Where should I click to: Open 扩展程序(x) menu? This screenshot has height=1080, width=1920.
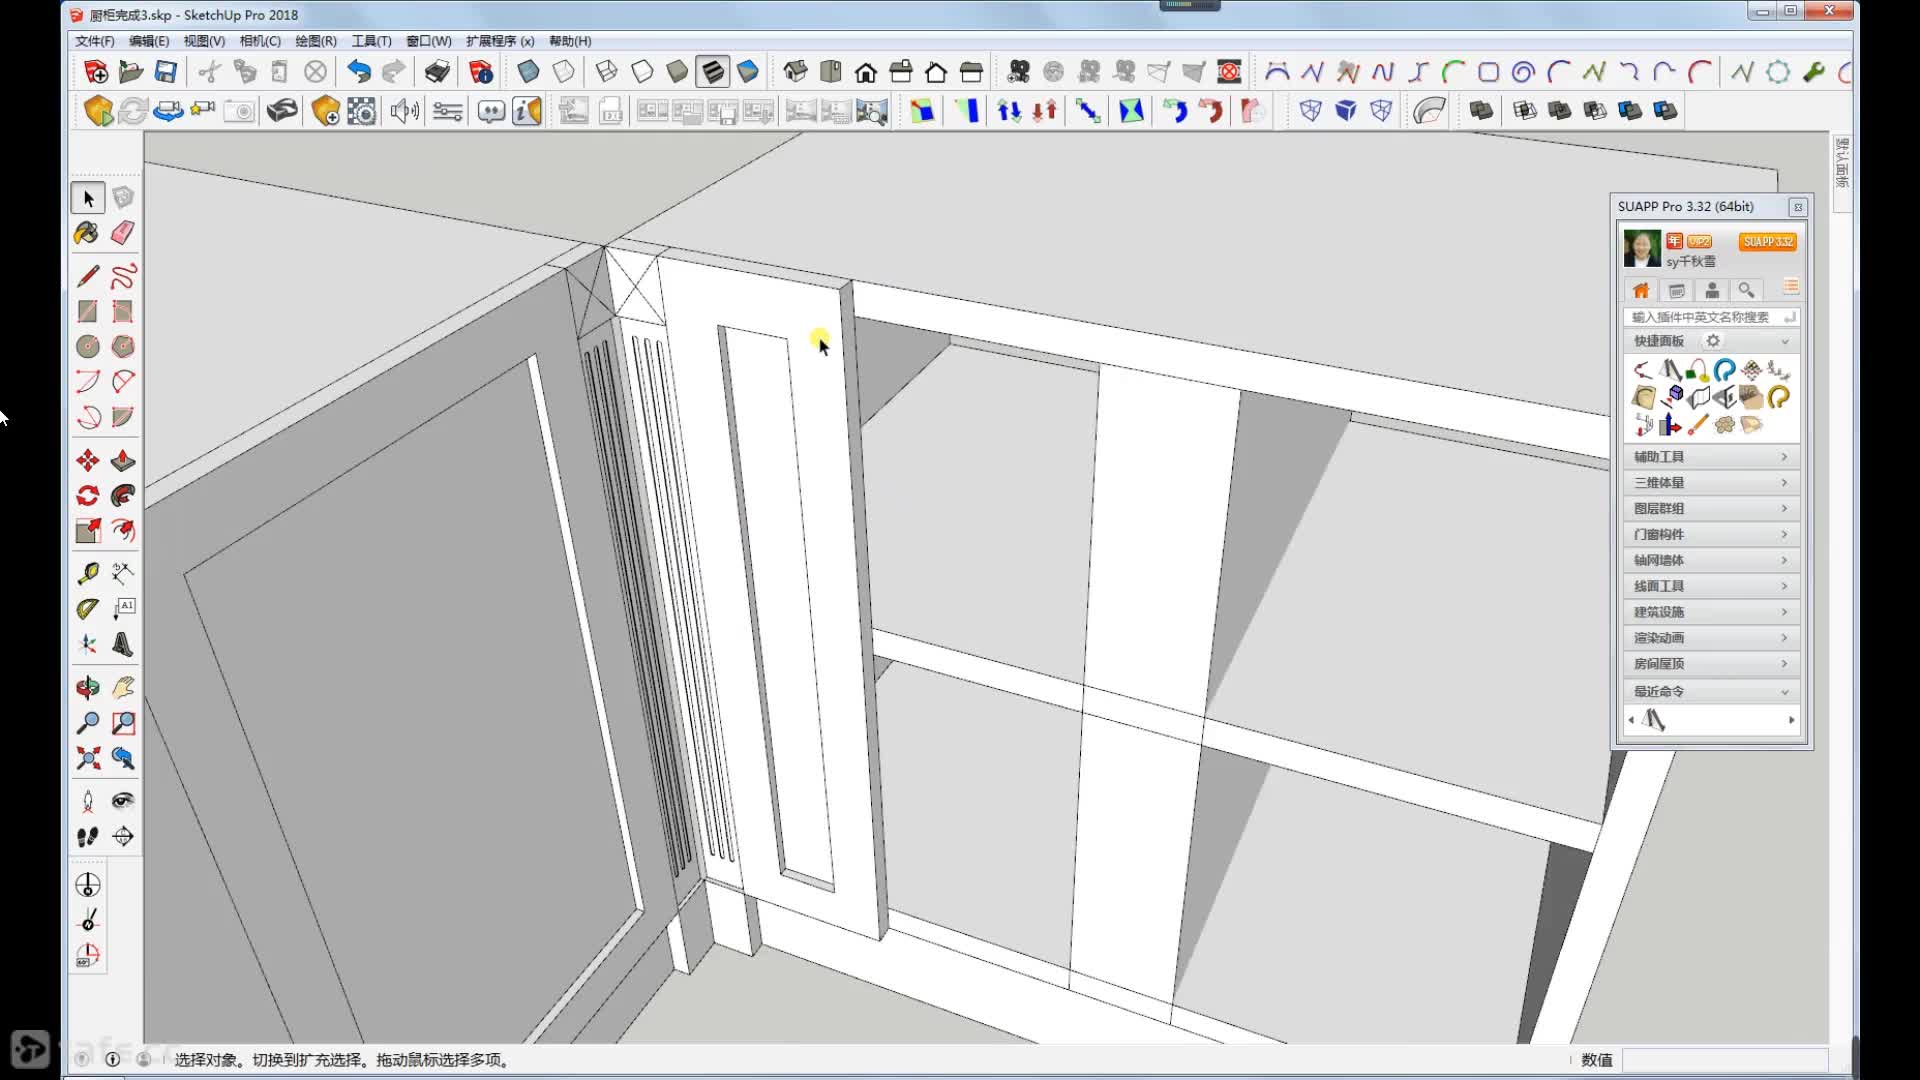(x=500, y=41)
